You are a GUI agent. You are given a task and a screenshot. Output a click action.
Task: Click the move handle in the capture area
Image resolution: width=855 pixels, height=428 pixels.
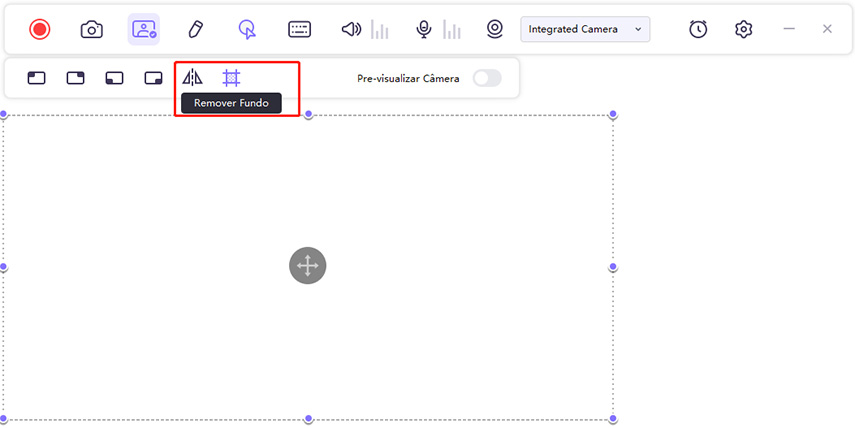point(308,266)
